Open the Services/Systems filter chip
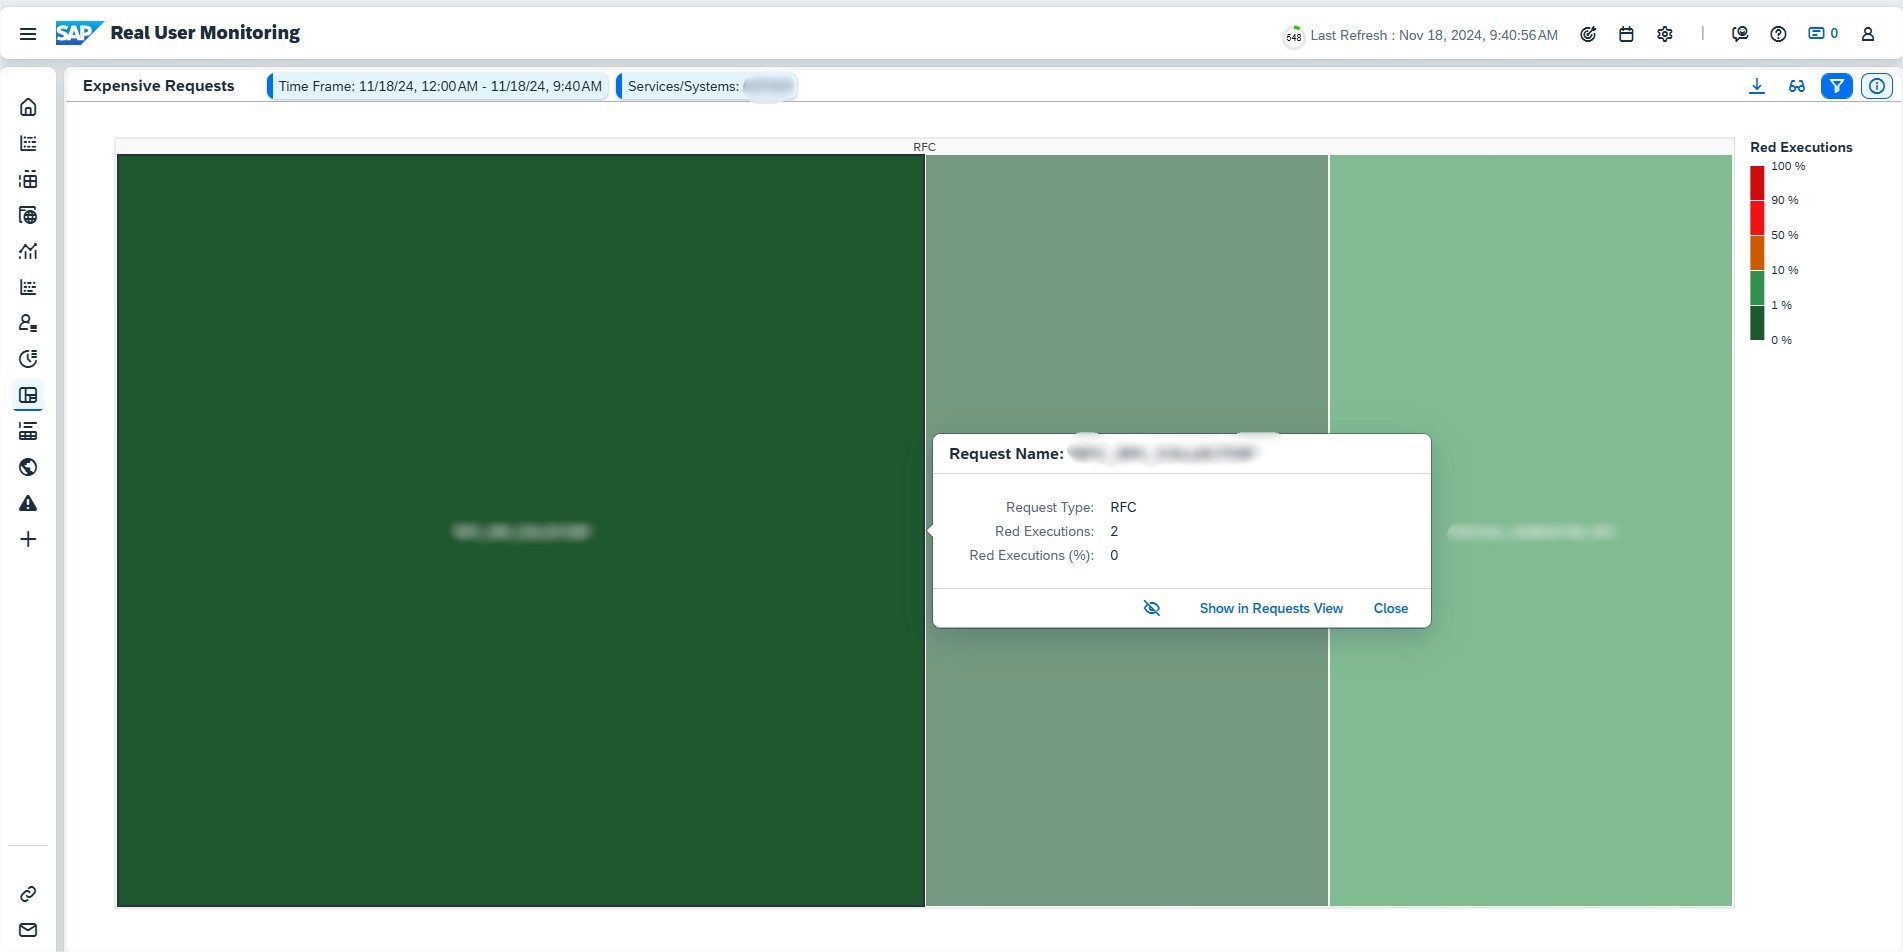The height and width of the screenshot is (952, 1903). click(708, 86)
